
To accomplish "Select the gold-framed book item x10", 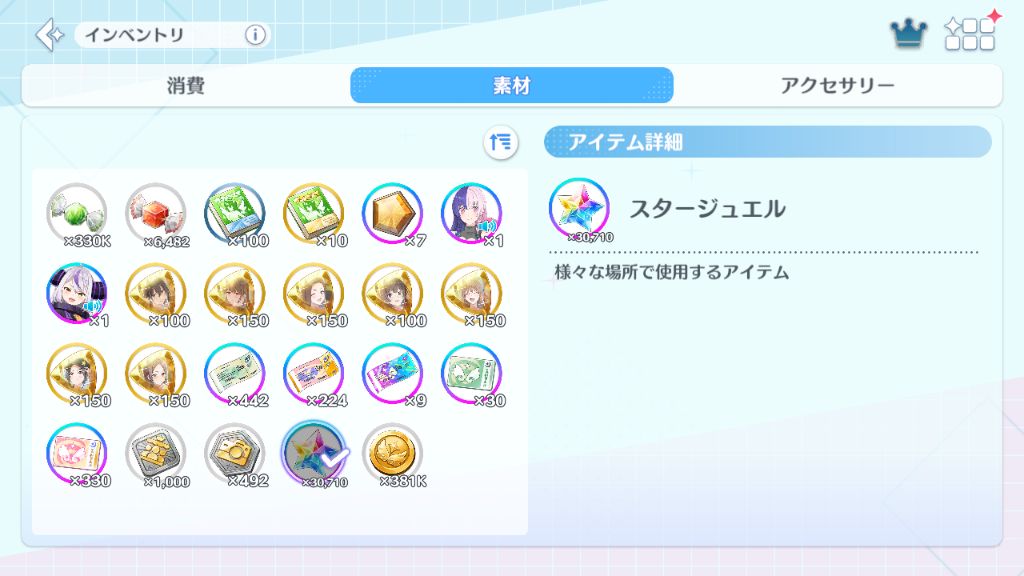I will pos(315,215).
